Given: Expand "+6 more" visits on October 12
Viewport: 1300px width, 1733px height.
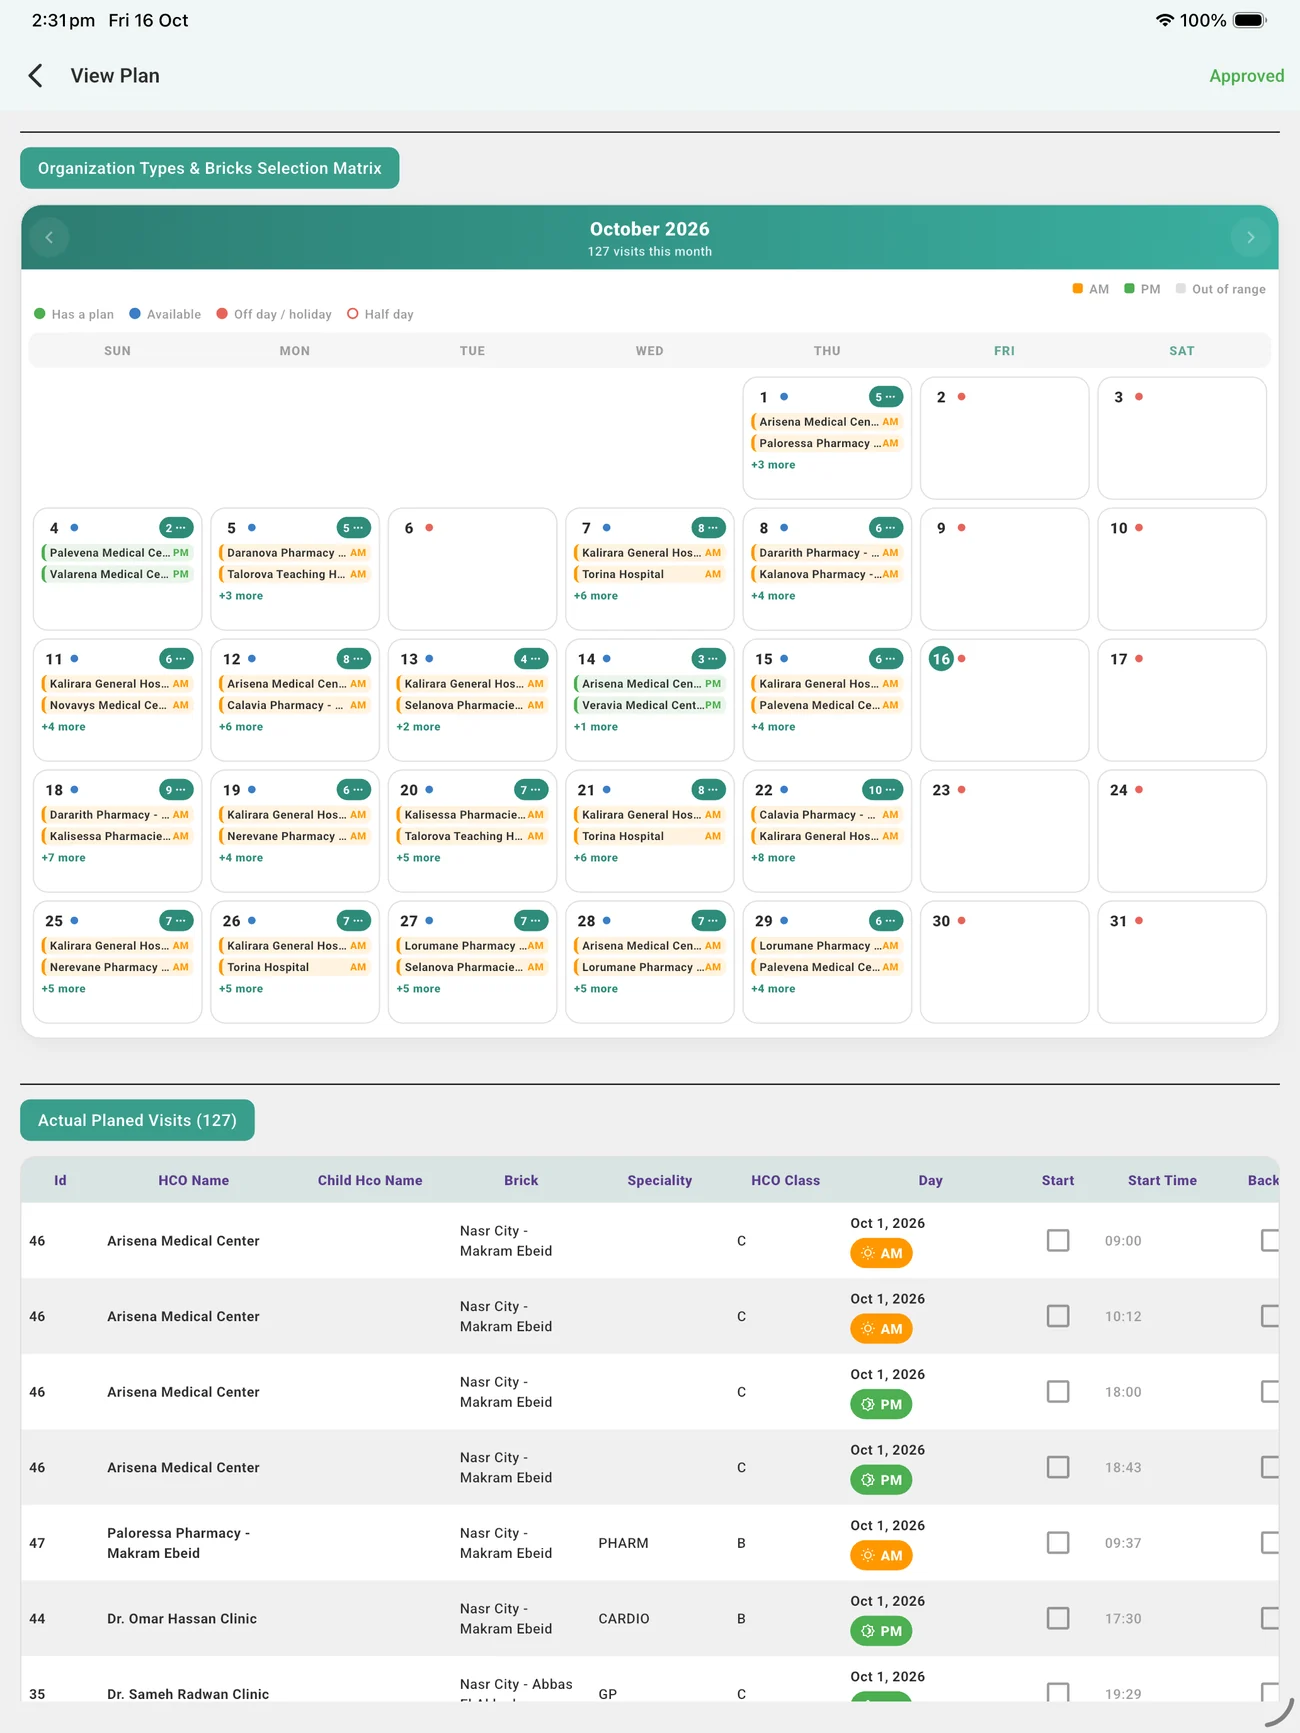Looking at the screenshot, I should pyautogui.click(x=241, y=727).
